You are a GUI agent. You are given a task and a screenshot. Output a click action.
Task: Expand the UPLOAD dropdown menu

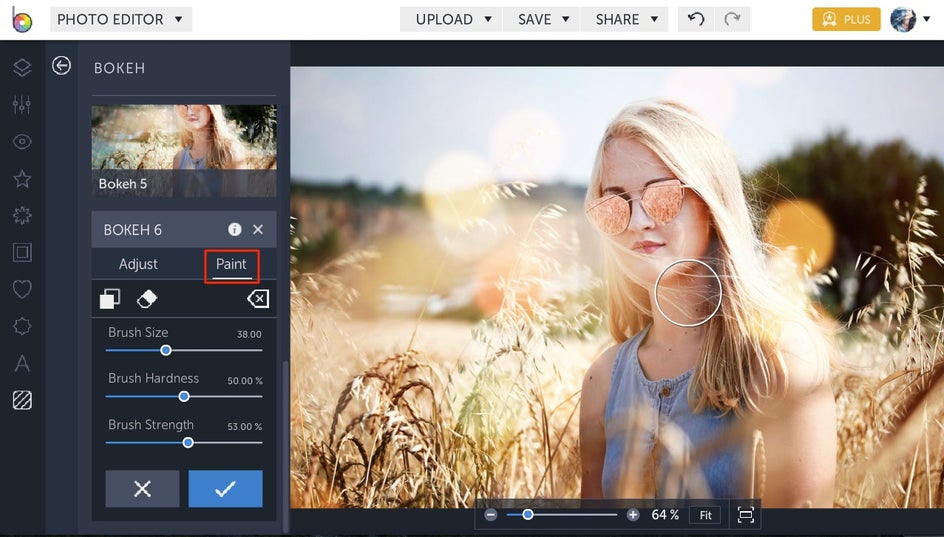click(x=453, y=19)
